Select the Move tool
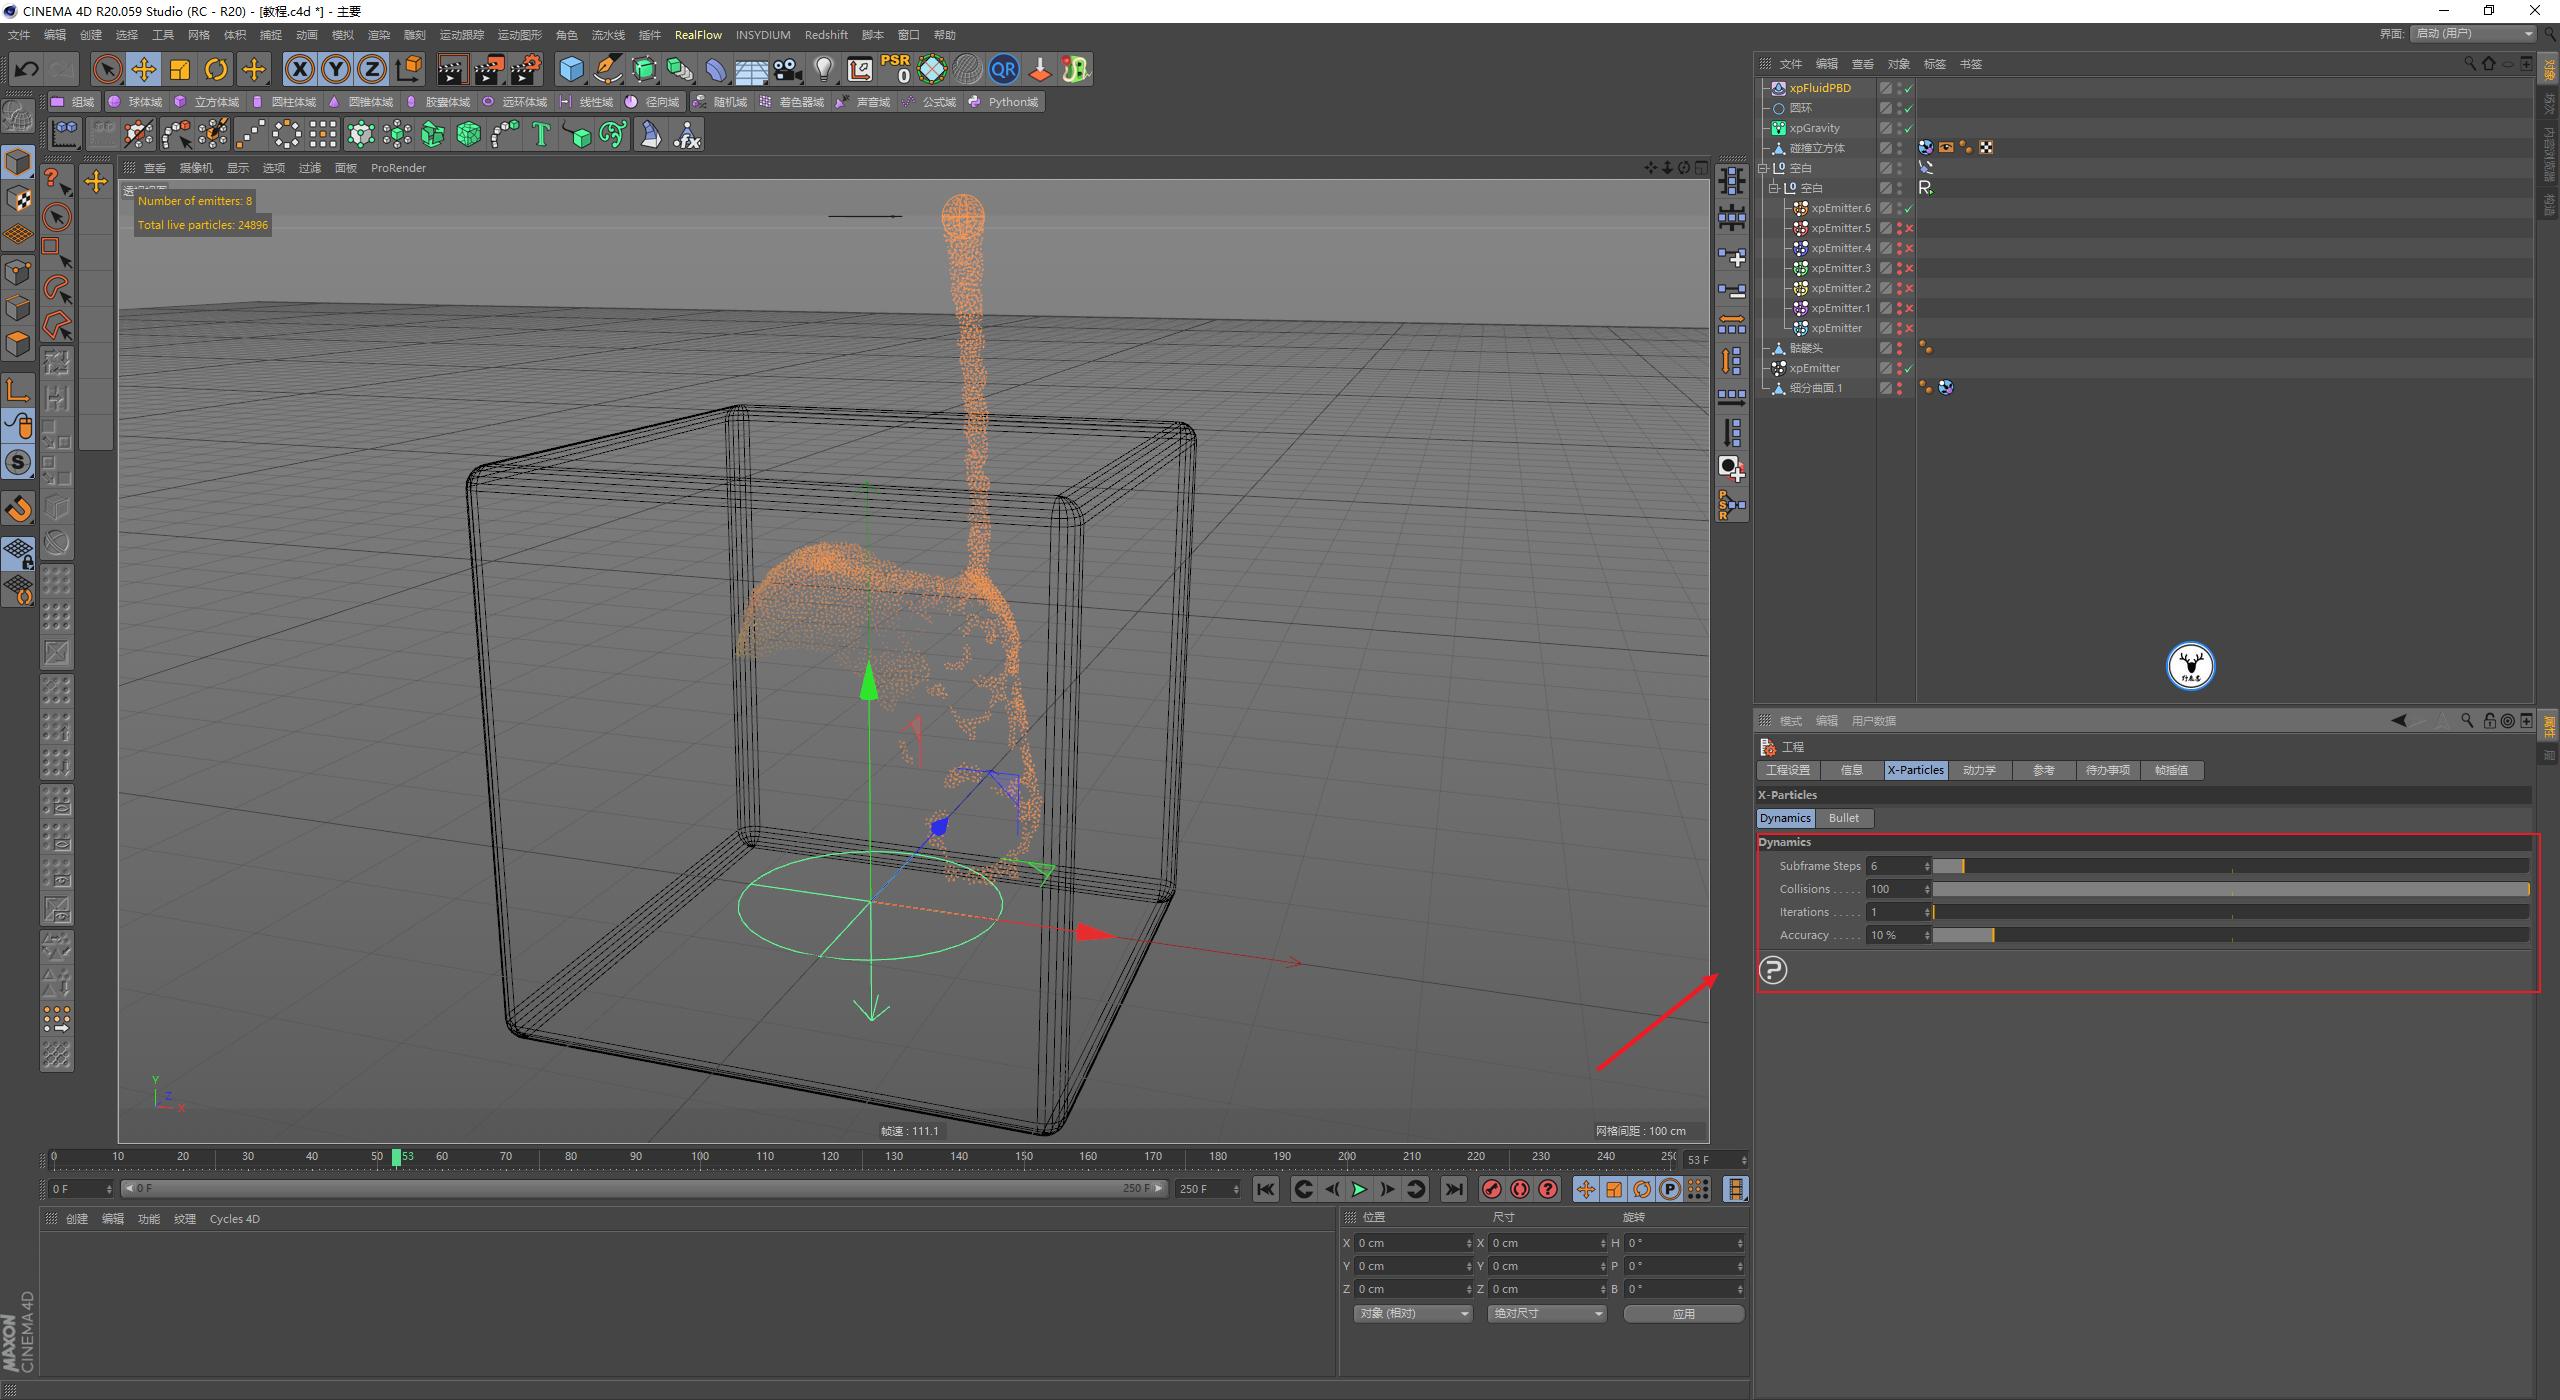This screenshot has width=2560, height=1400. click(144, 69)
